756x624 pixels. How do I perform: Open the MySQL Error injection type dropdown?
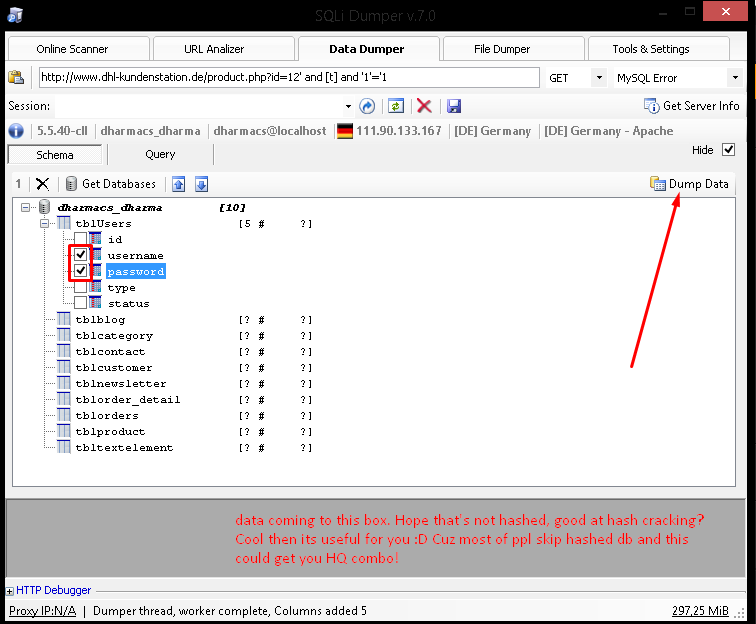[x=735, y=77]
